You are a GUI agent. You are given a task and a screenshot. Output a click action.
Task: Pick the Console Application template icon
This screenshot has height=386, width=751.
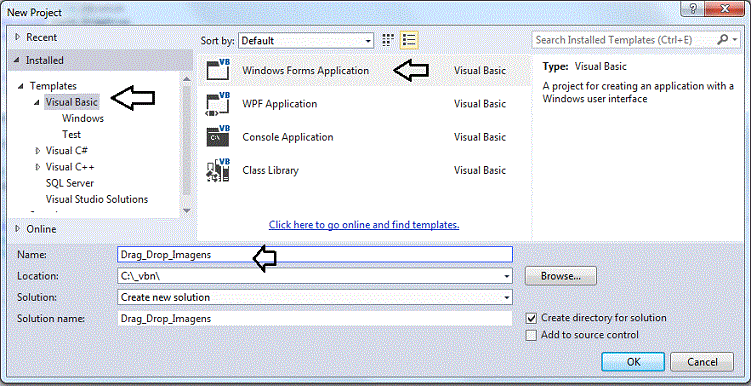[218, 136]
